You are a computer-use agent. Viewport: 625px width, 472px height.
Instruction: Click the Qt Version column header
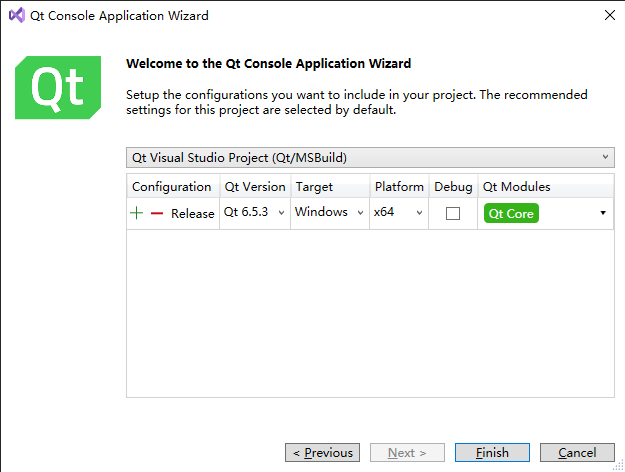(x=255, y=186)
